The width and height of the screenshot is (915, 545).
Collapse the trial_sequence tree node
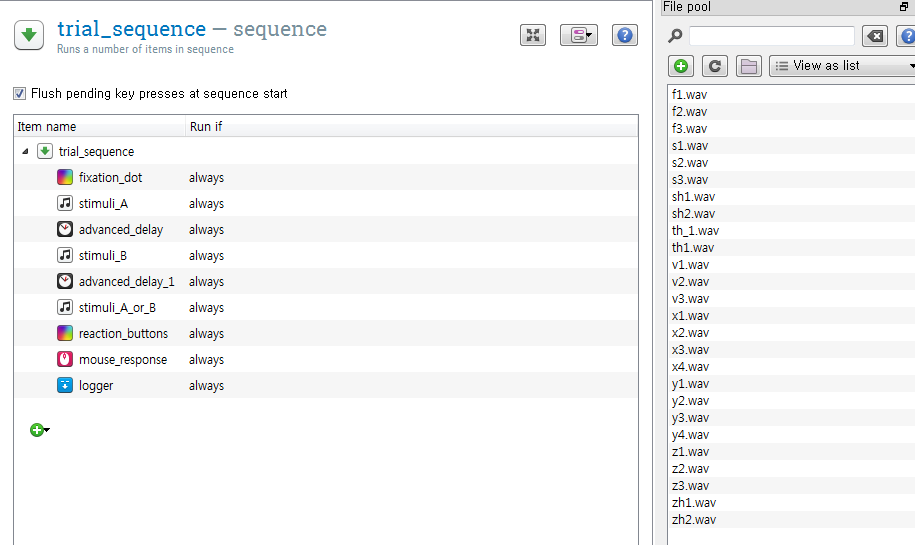coord(25,152)
